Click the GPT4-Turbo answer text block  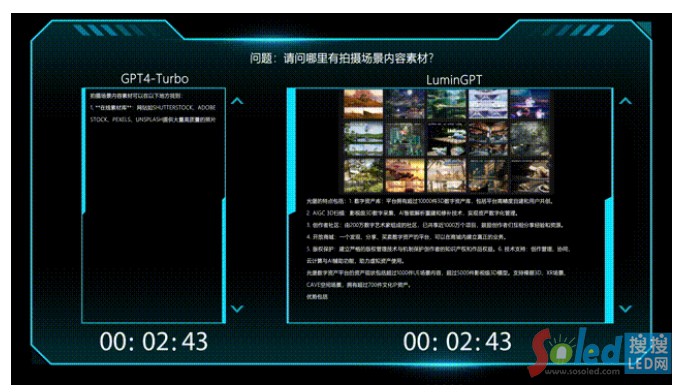click(x=153, y=108)
